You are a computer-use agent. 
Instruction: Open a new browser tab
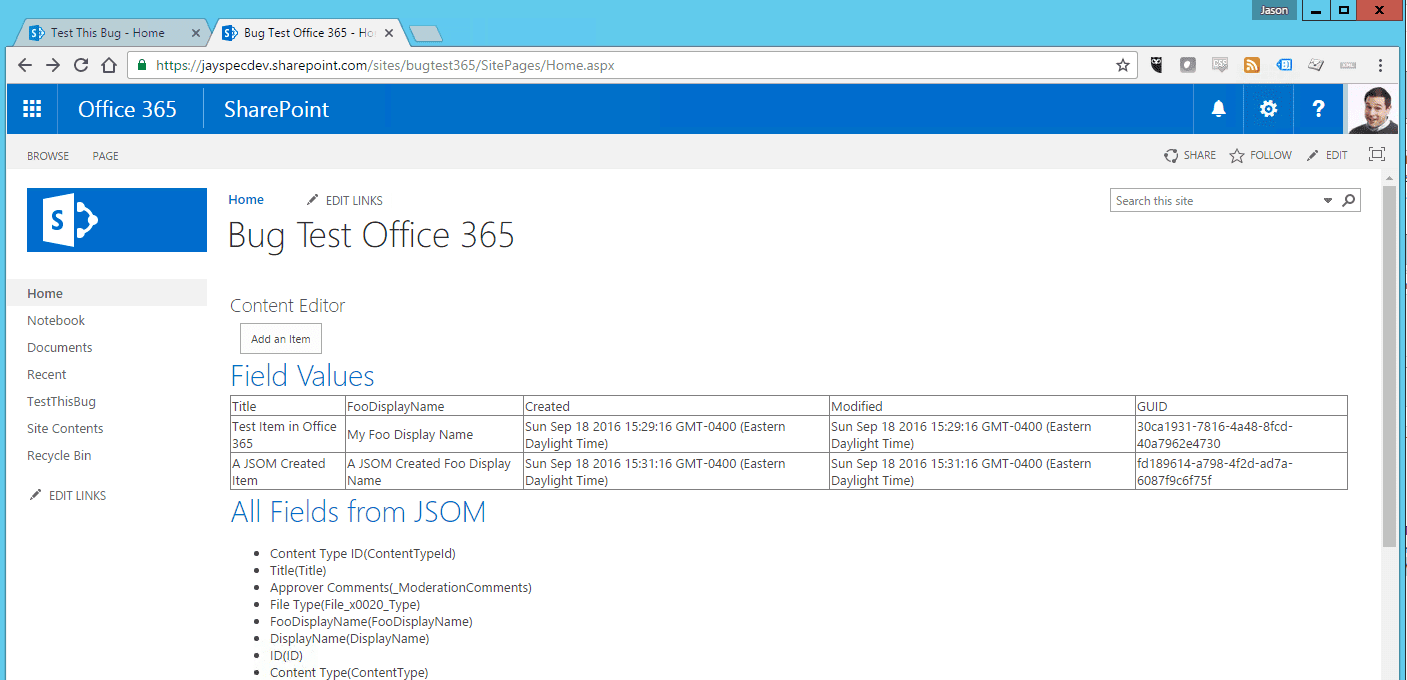tap(426, 34)
